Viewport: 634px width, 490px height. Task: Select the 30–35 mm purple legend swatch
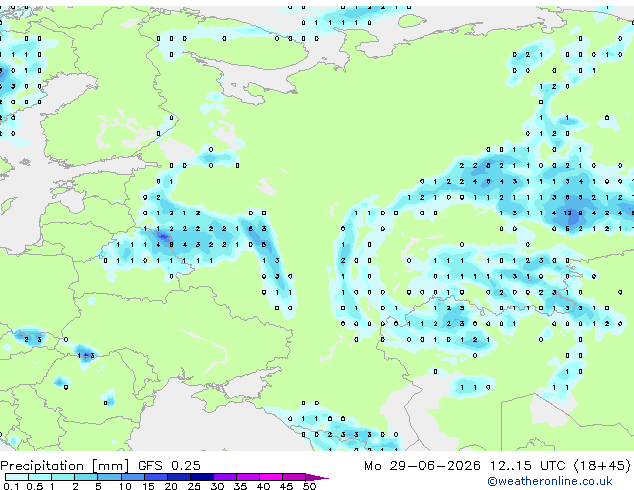point(225,477)
